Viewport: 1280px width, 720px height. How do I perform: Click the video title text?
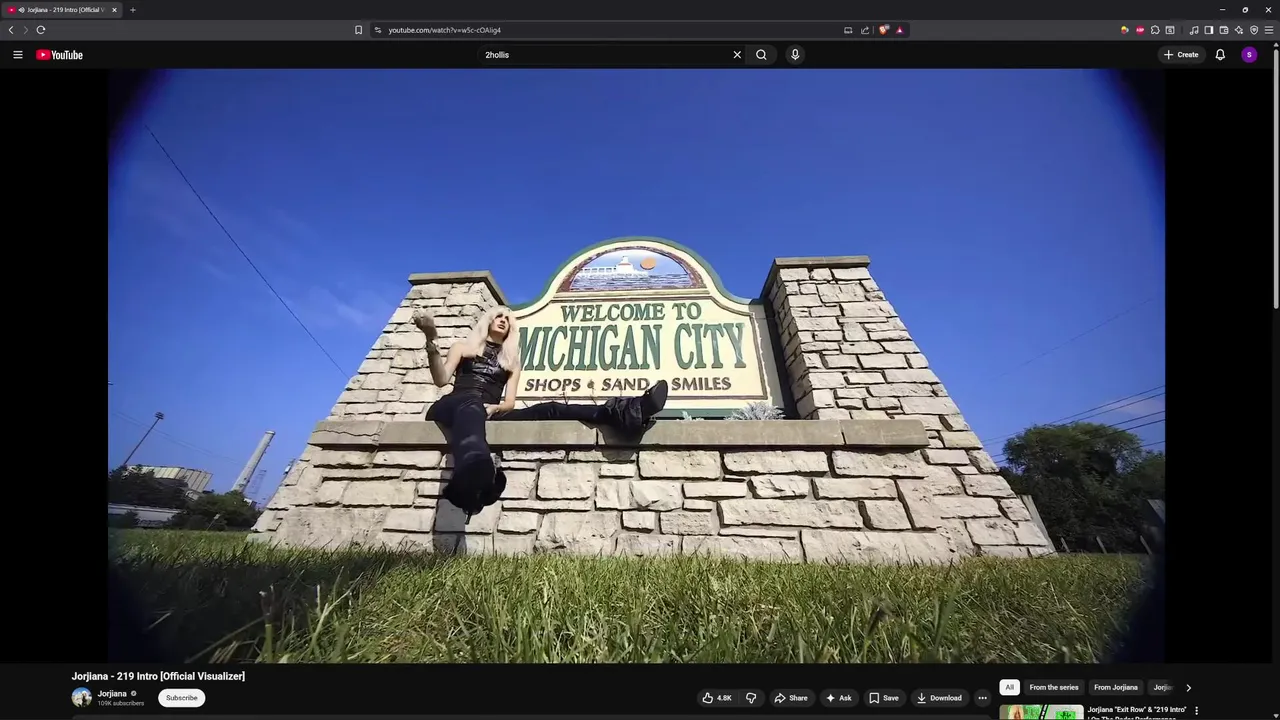coord(158,676)
